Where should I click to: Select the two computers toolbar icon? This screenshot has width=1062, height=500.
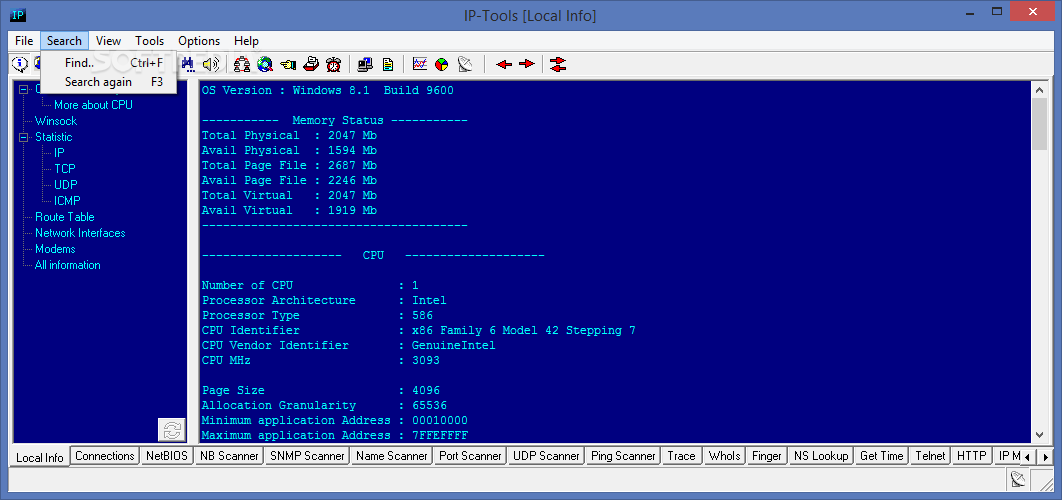coord(365,64)
